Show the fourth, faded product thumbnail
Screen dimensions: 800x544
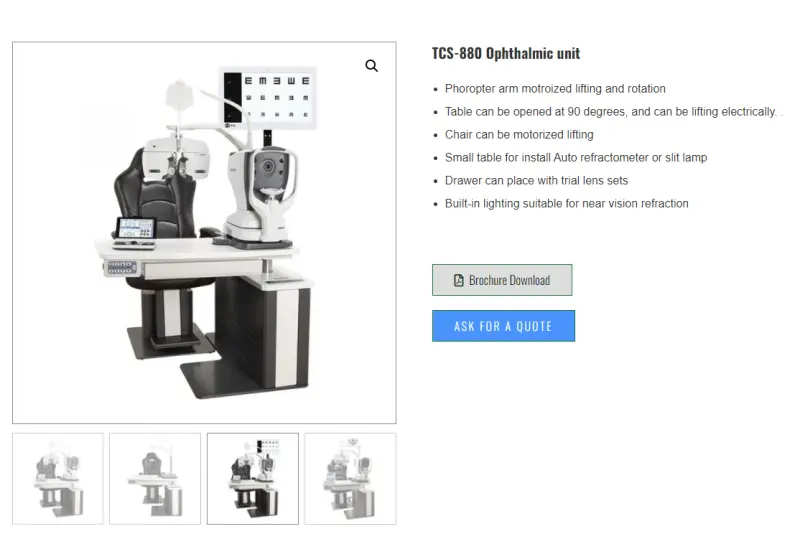350,479
